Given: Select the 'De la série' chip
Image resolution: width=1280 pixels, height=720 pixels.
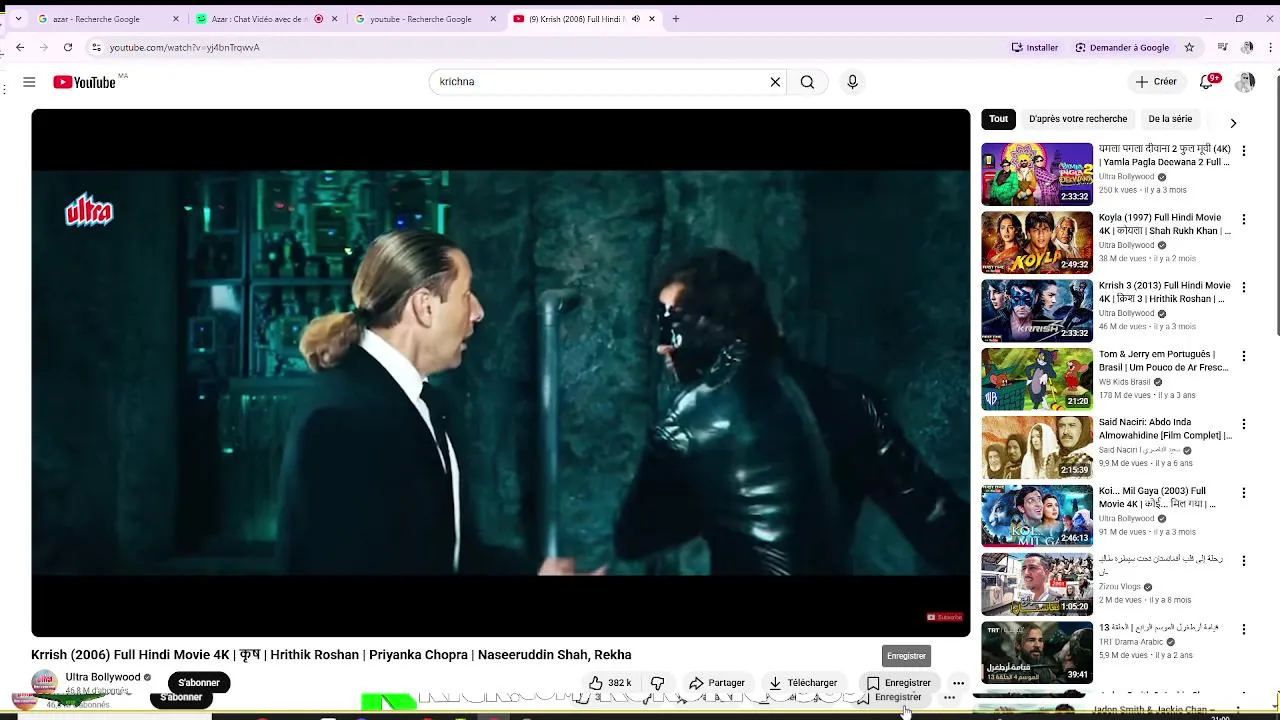Looking at the screenshot, I should [x=1170, y=119].
